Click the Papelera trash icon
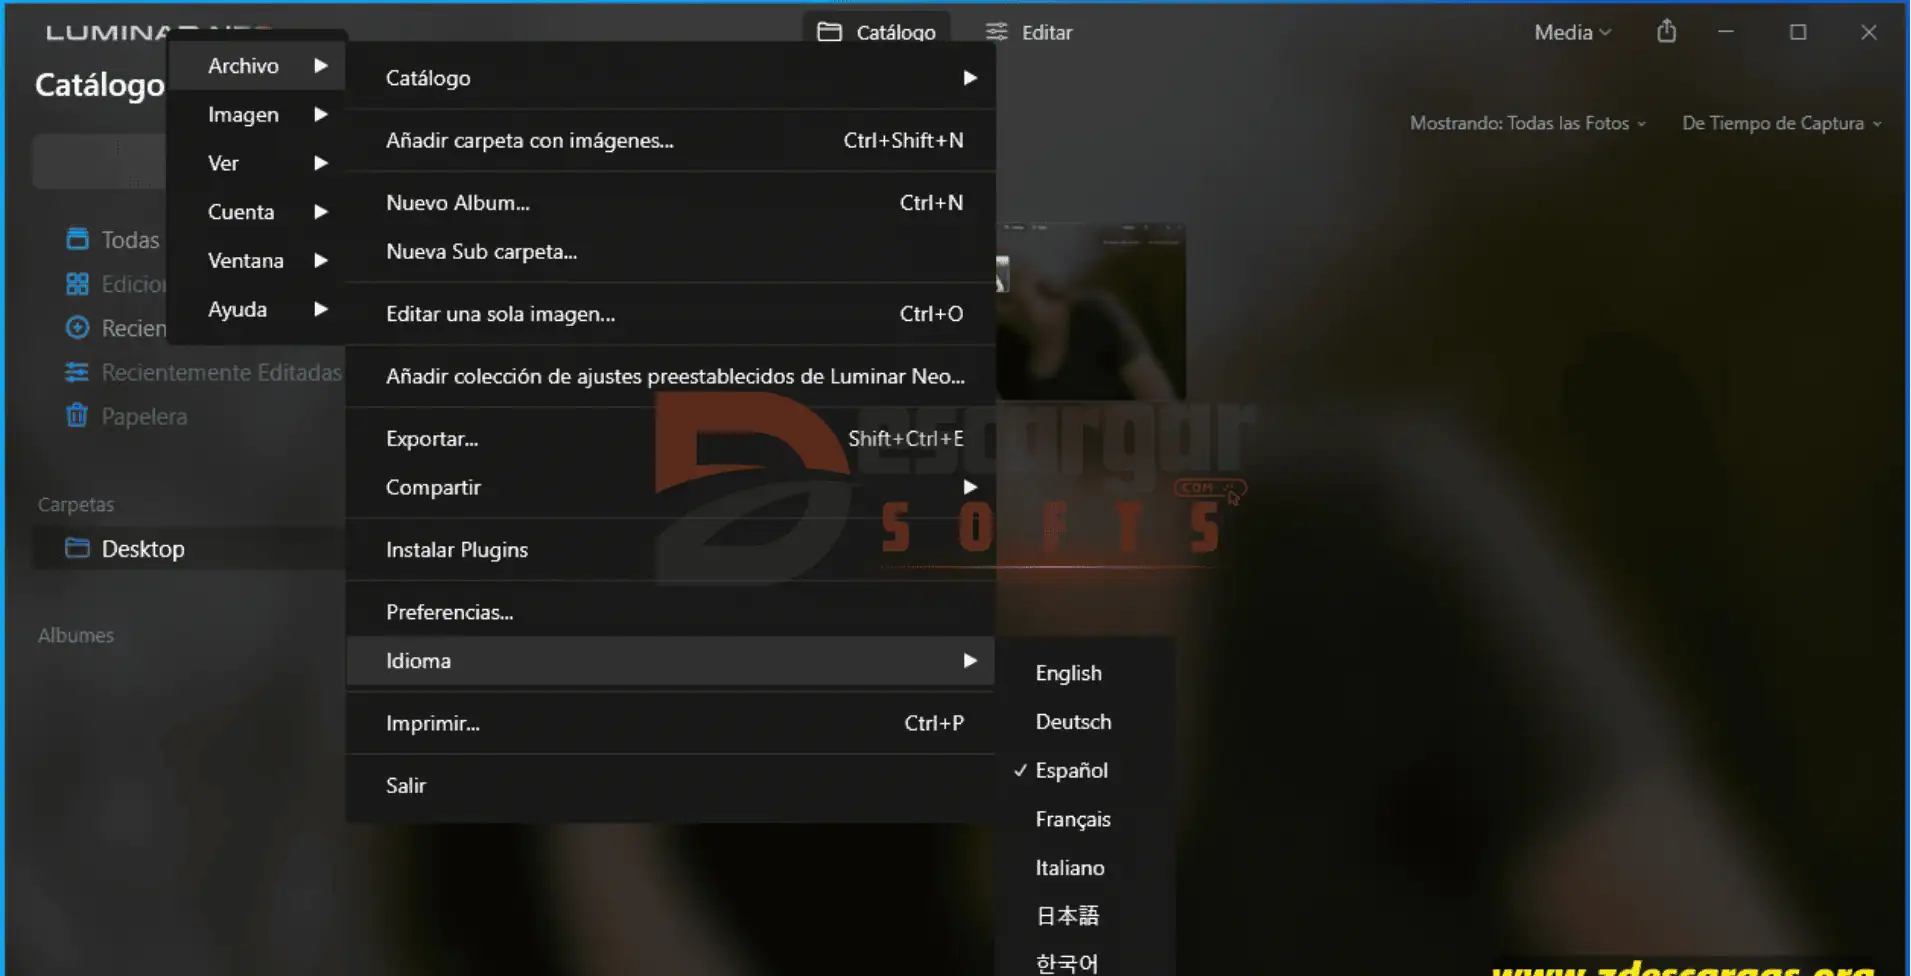 (77, 415)
